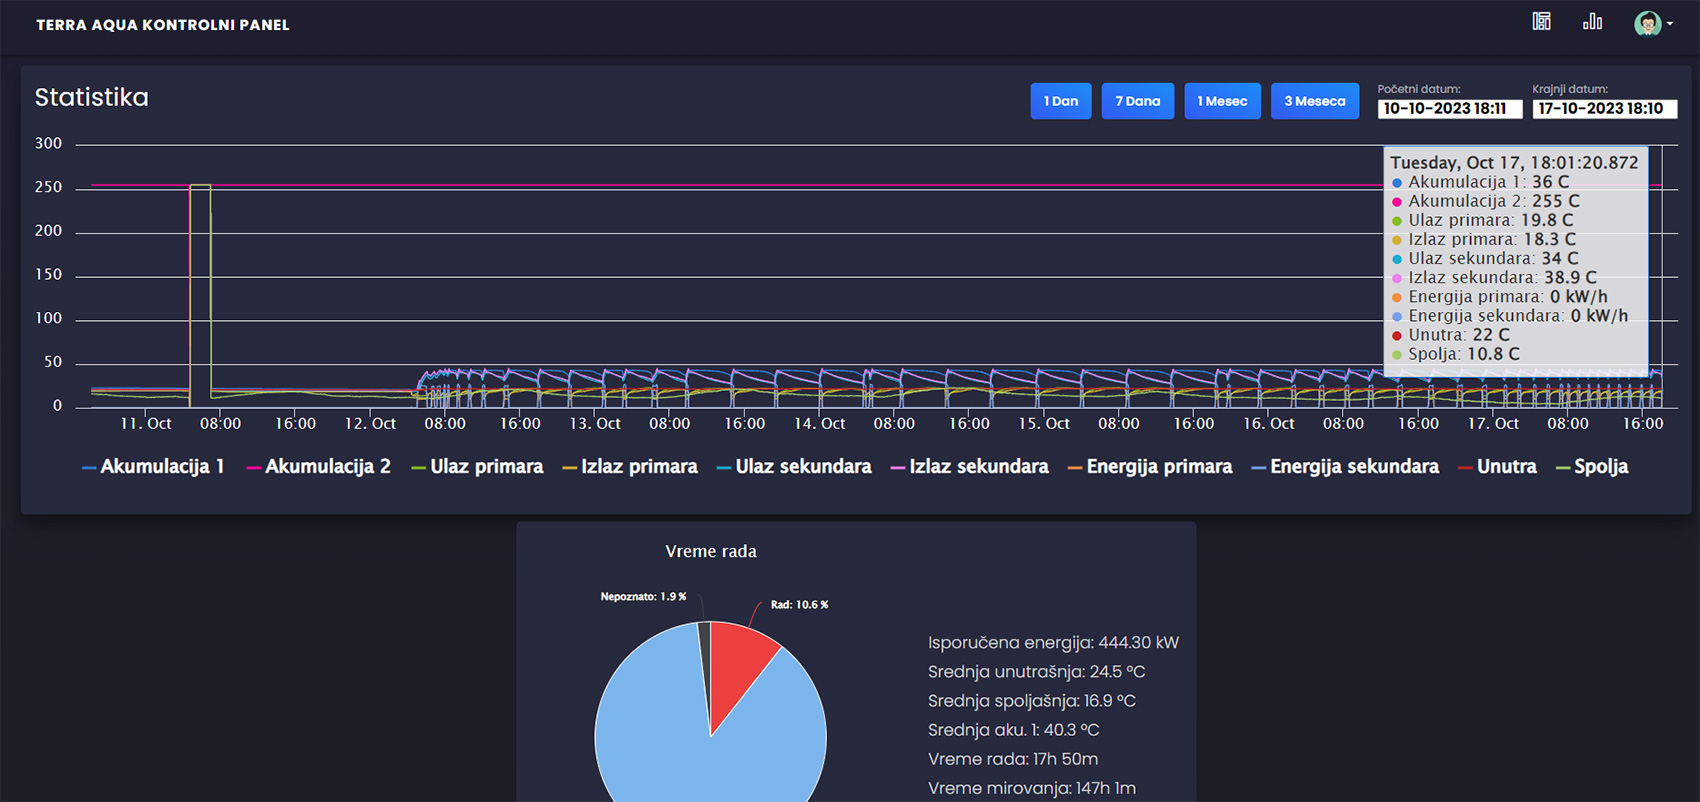The height and width of the screenshot is (802, 1700).
Task: Edit the Krajnji datum end date field
Action: (1605, 109)
